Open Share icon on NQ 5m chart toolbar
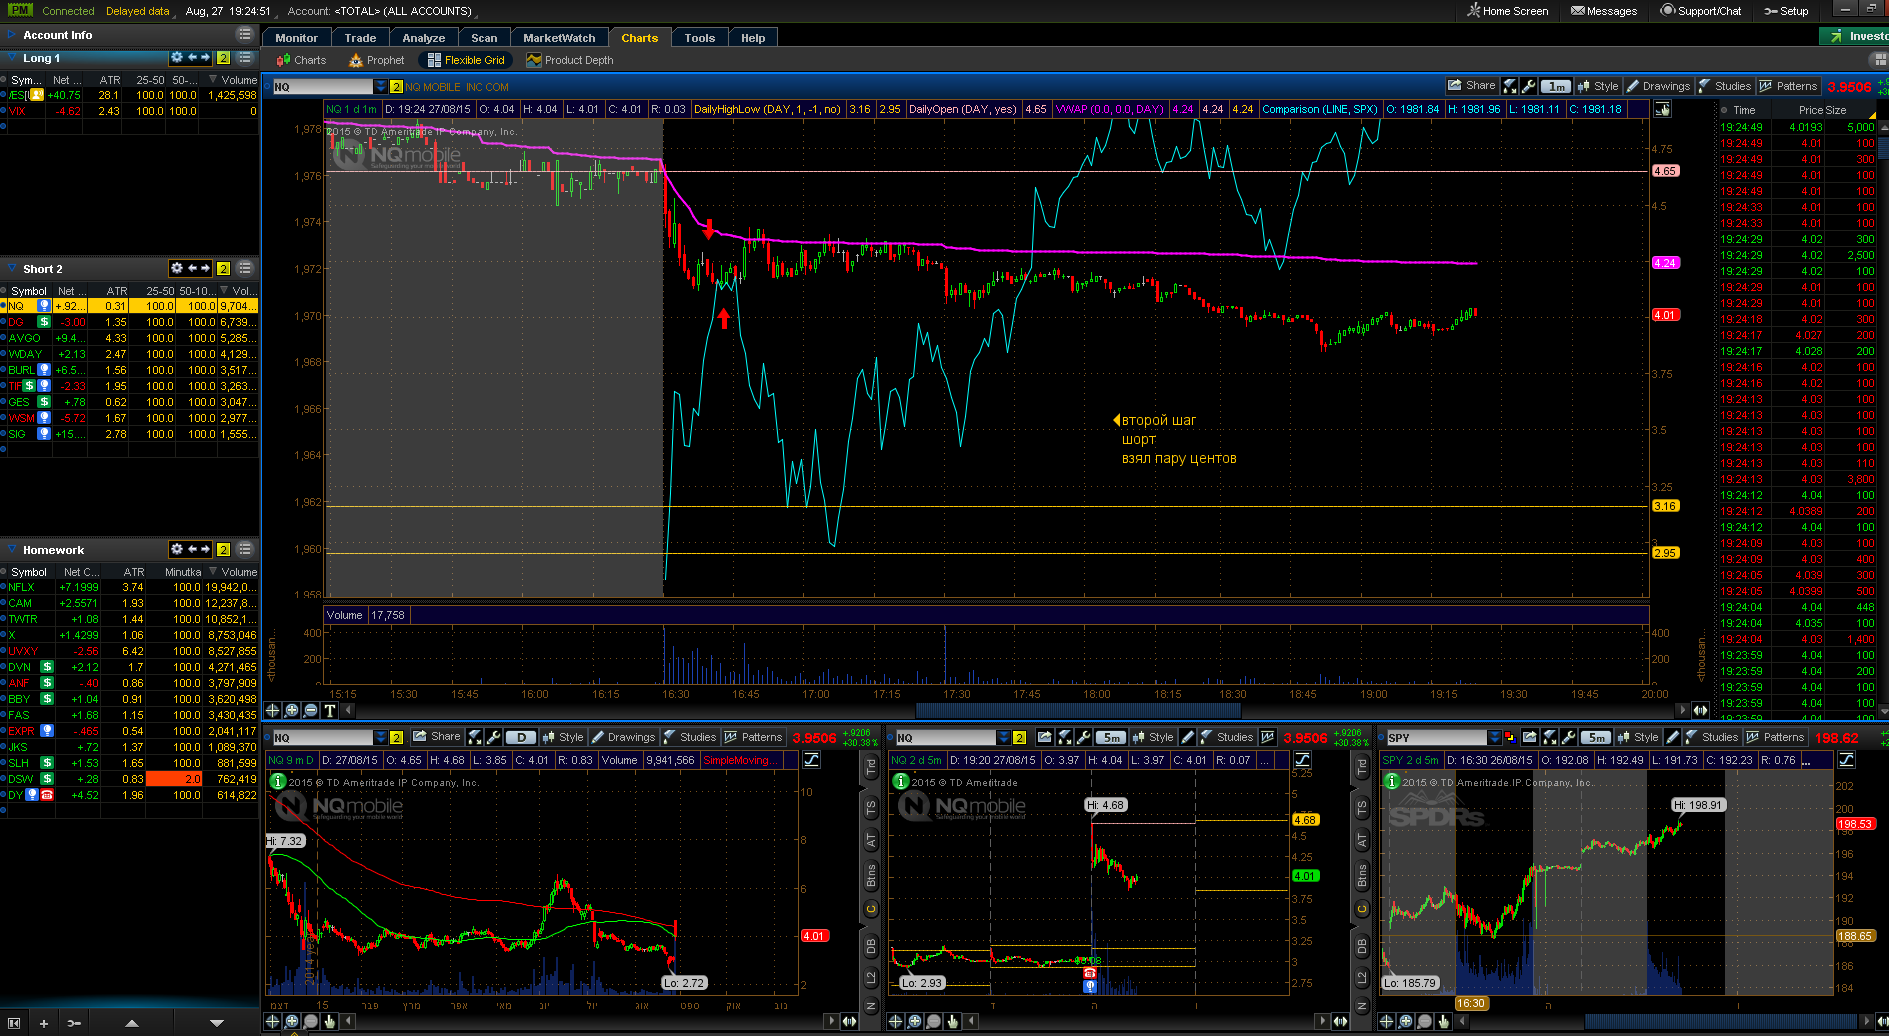The image size is (1889, 1036). coord(1045,737)
